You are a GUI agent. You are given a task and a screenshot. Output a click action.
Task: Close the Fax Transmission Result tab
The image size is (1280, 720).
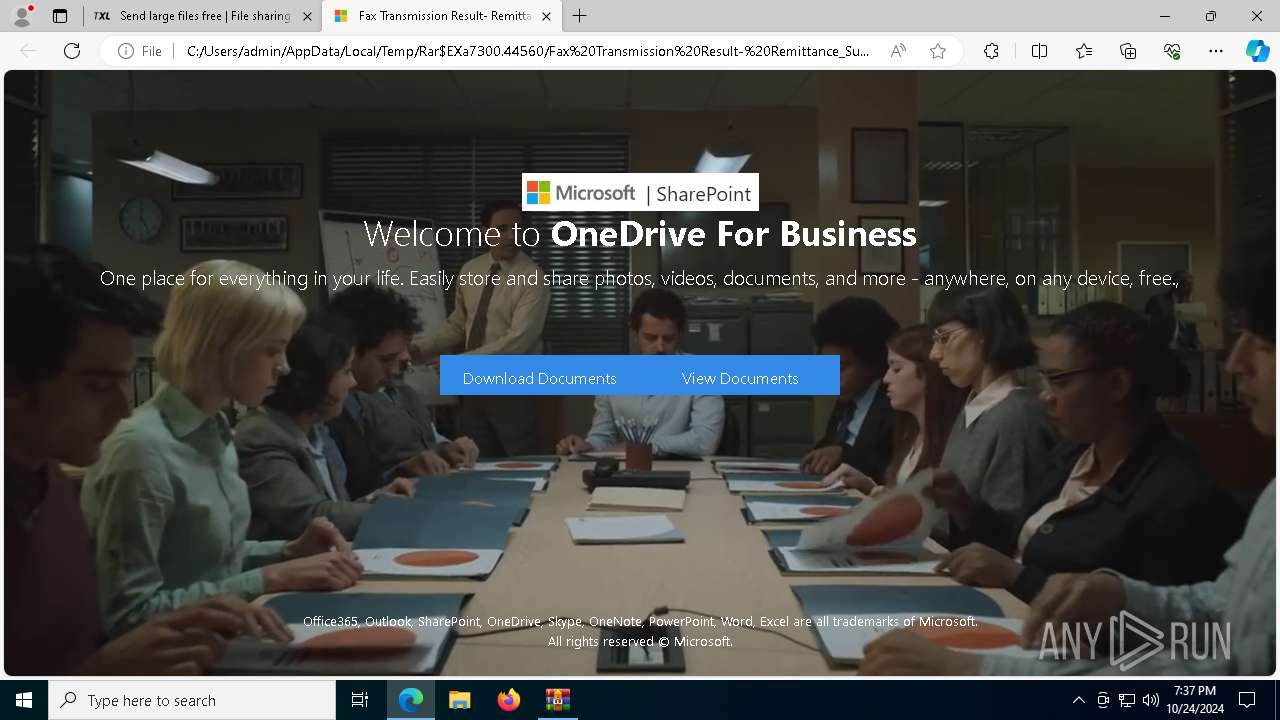[546, 16]
